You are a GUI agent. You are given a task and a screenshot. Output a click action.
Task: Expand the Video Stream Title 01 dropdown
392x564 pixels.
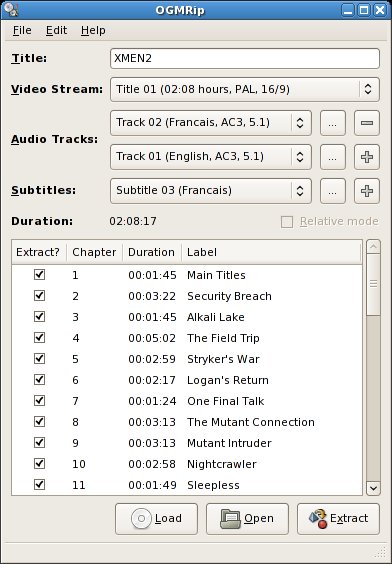coord(245,89)
